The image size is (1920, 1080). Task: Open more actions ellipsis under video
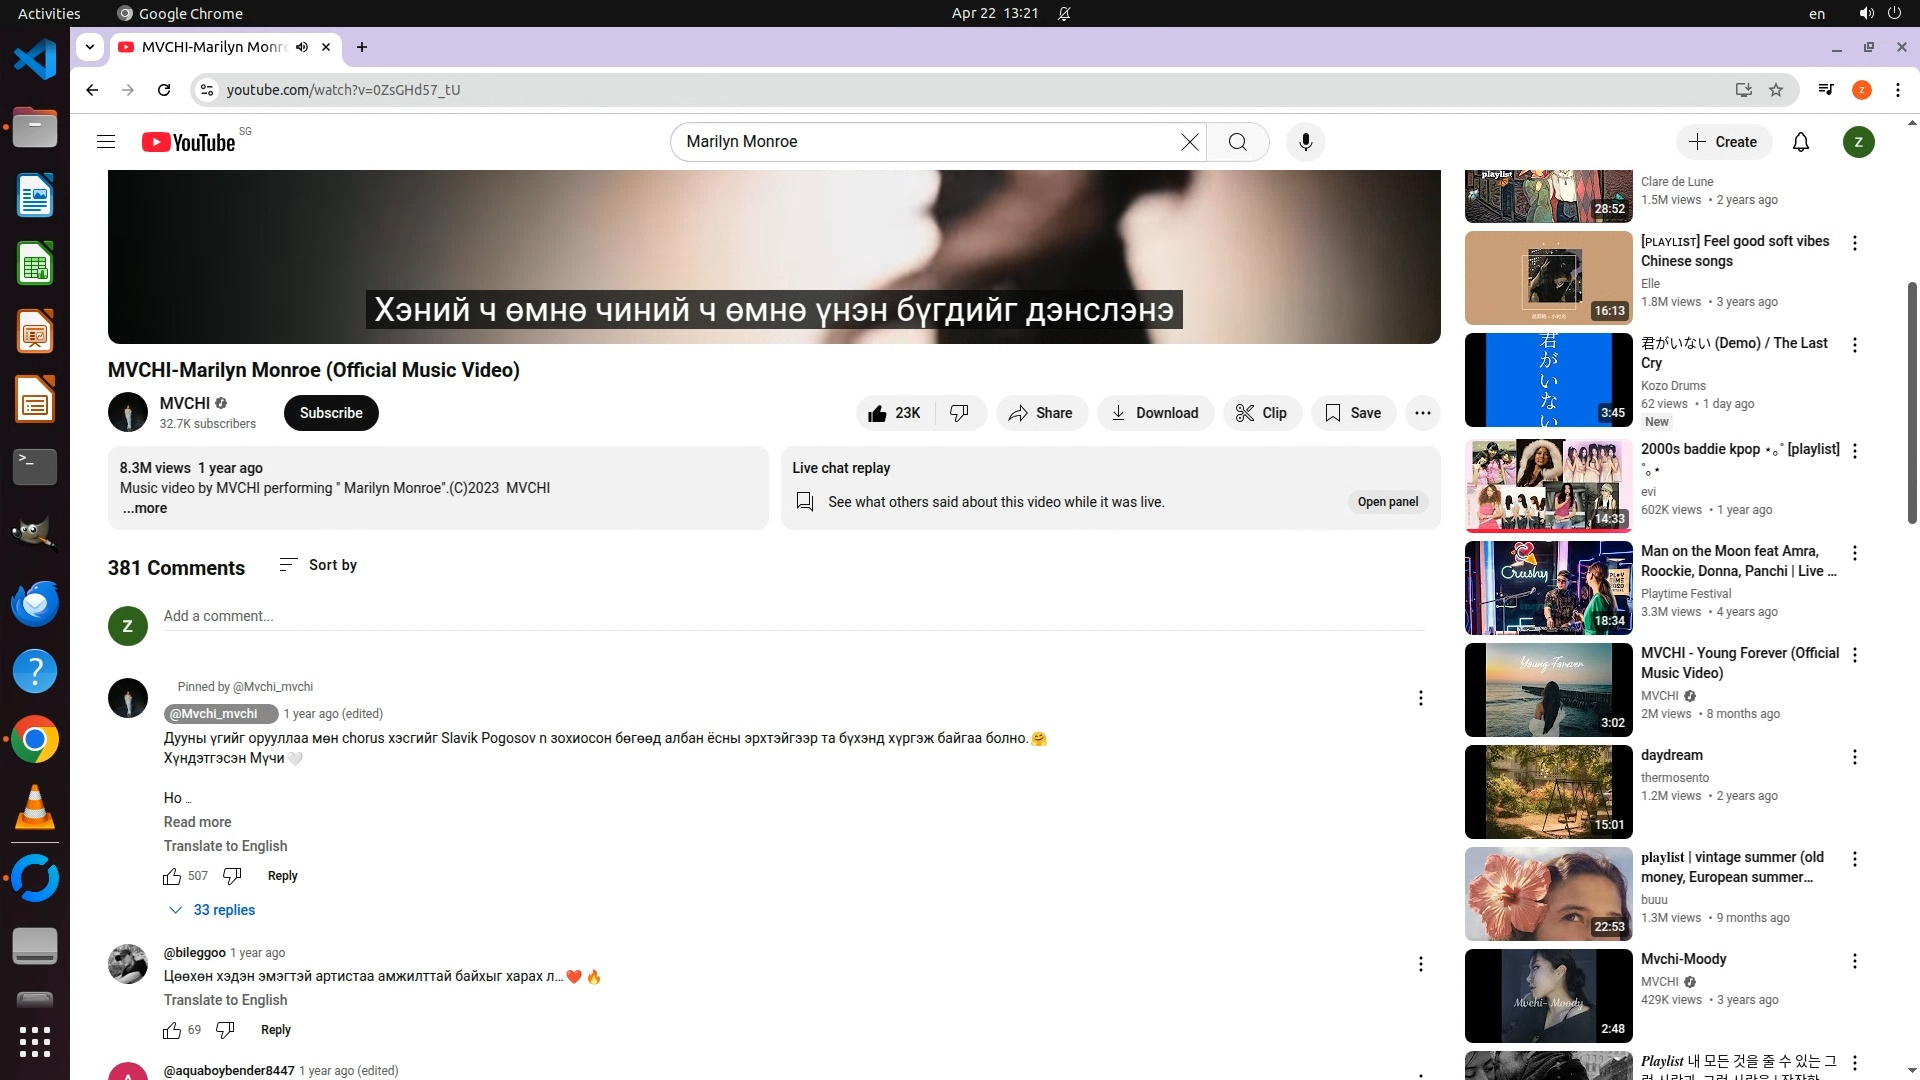1422,413
